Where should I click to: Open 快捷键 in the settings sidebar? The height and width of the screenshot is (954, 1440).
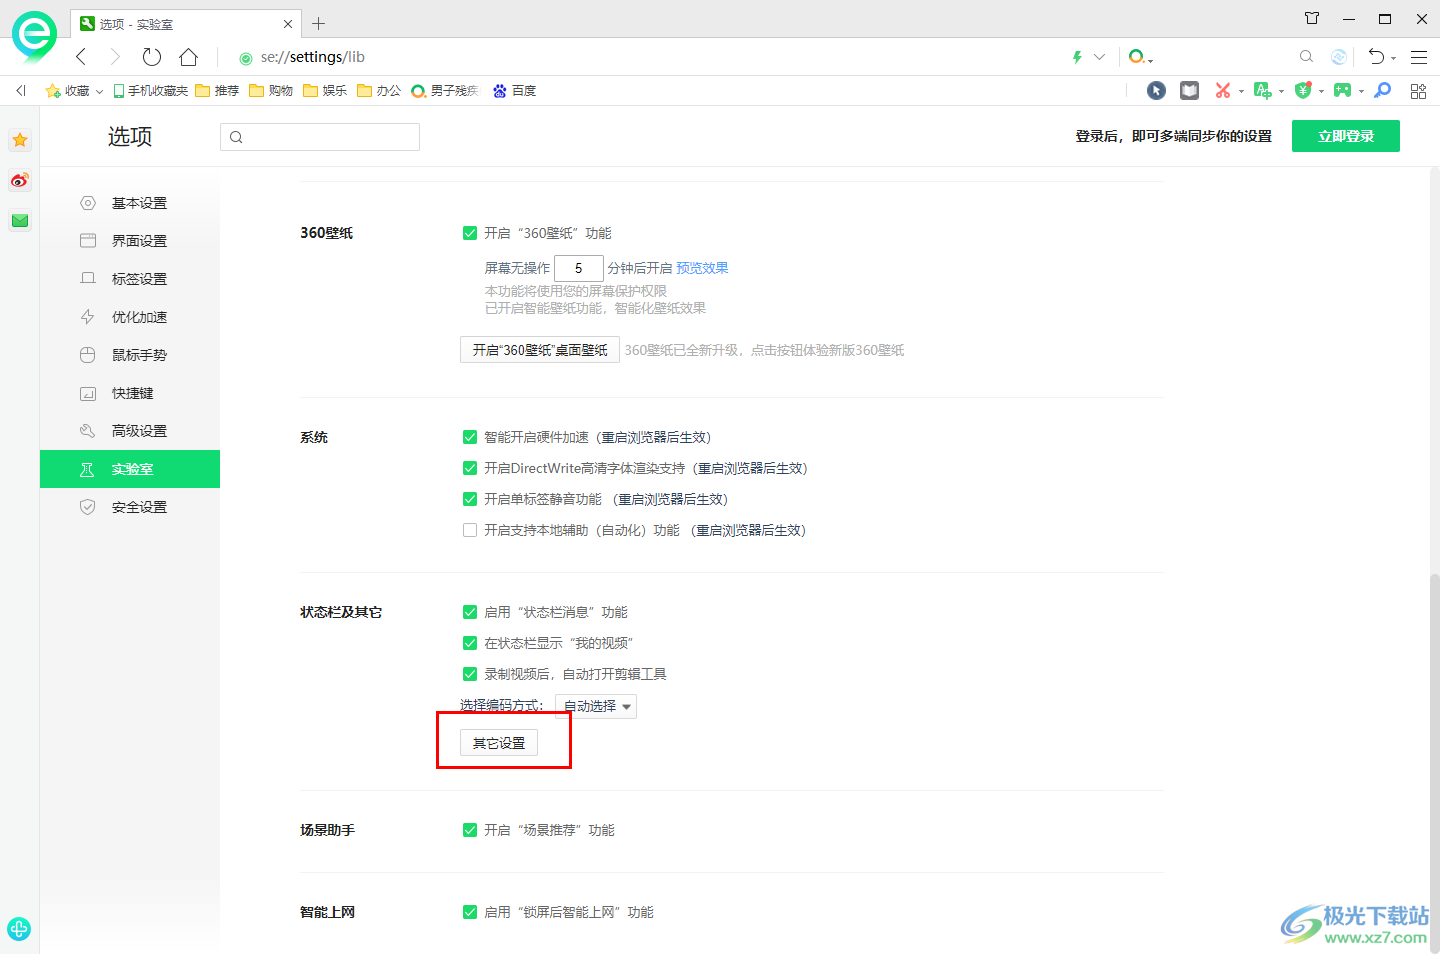click(x=130, y=393)
